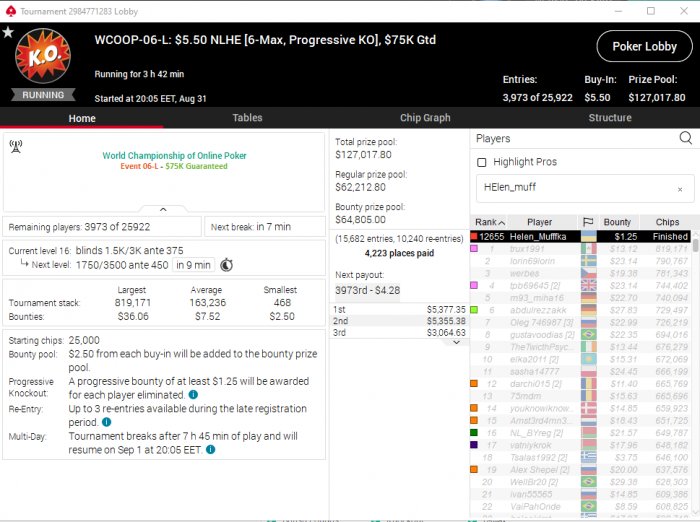Screen dimensions: 700x522
Task: Click the K.O. tournament logo
Action: pos(43,56)
